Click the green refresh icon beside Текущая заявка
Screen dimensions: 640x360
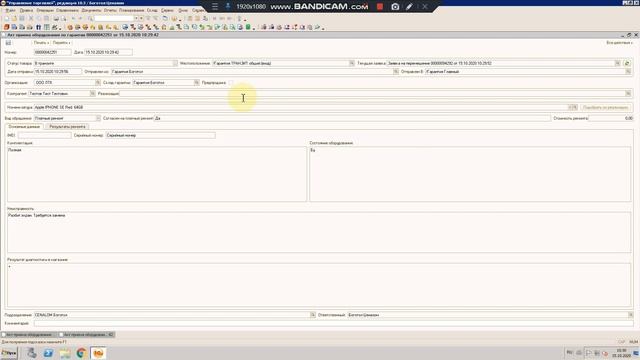(627, 63)
